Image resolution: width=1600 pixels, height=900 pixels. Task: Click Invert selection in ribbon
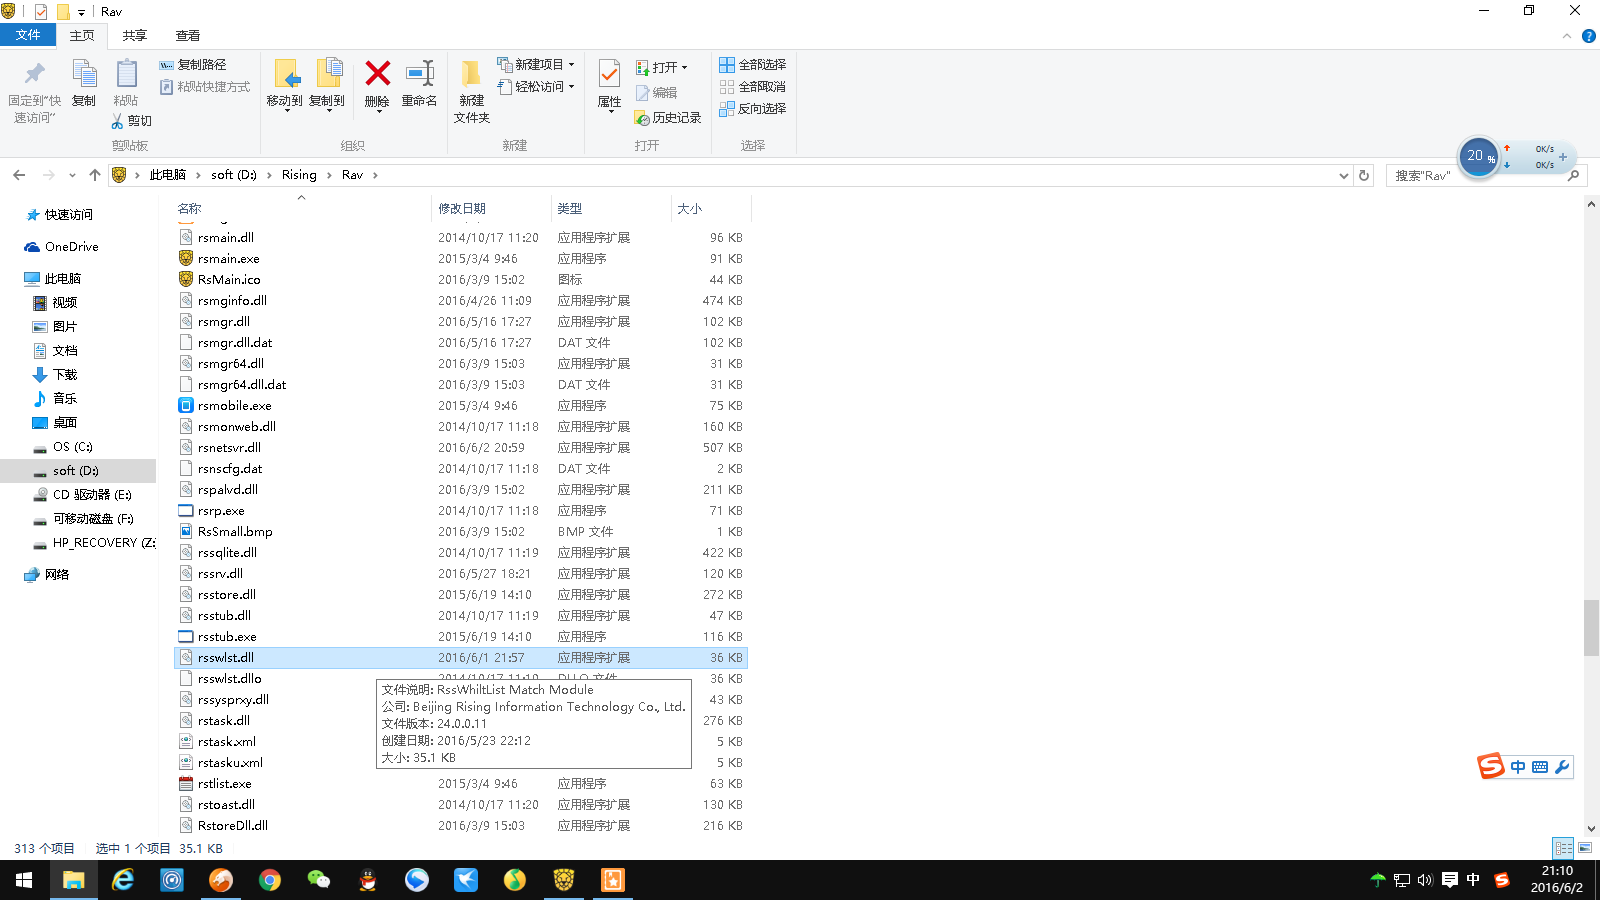tap(753, 109)
